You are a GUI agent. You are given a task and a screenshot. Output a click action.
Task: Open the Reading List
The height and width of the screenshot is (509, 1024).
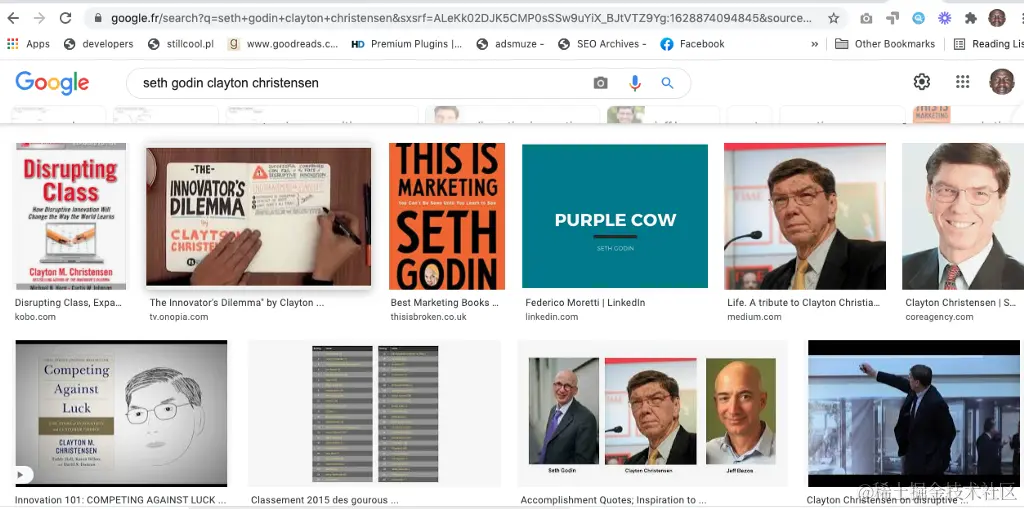[x=988, y=44]
